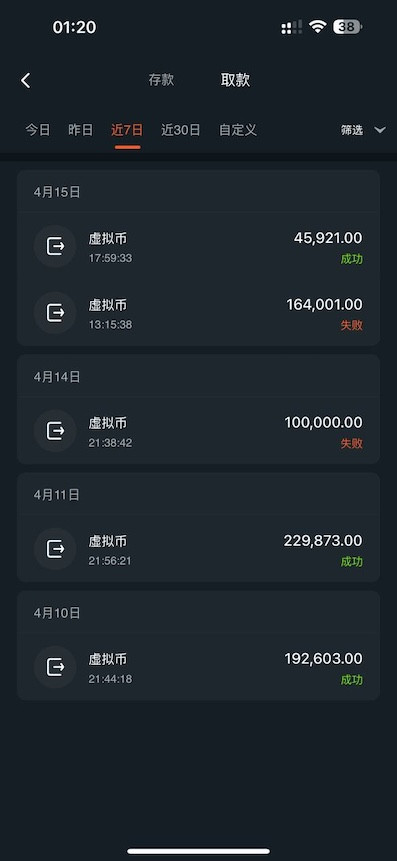Tap withdrawal icon for 192,603.00 transaction

[x=55, y=667]
